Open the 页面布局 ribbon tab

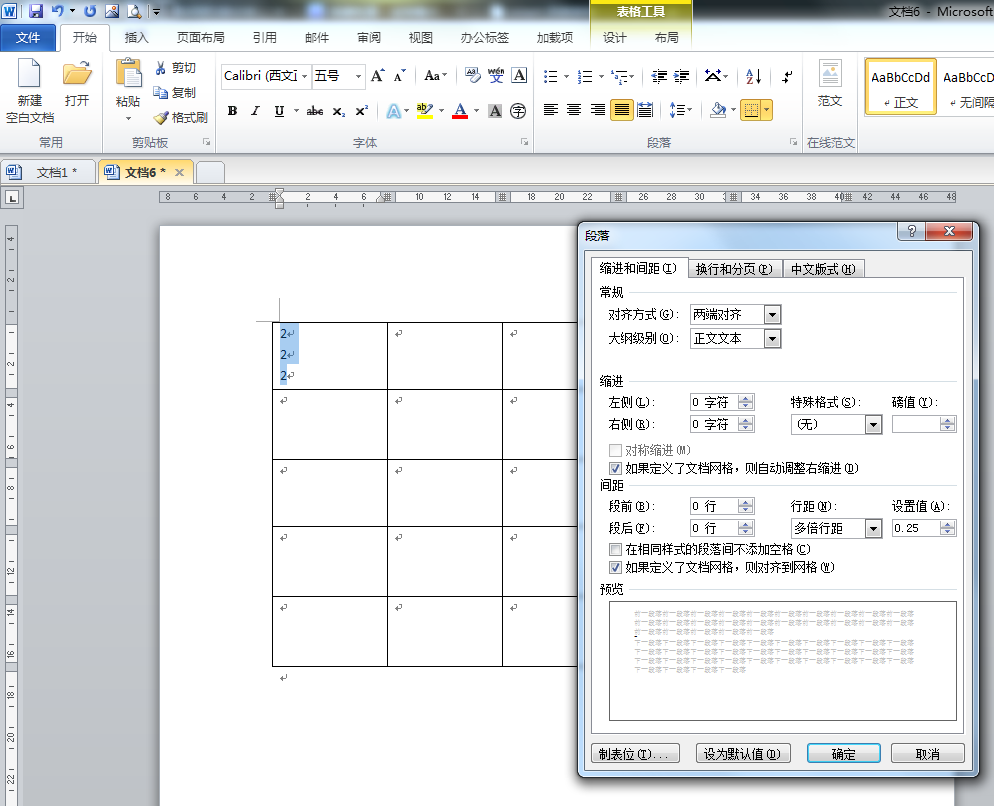(200, 38)
